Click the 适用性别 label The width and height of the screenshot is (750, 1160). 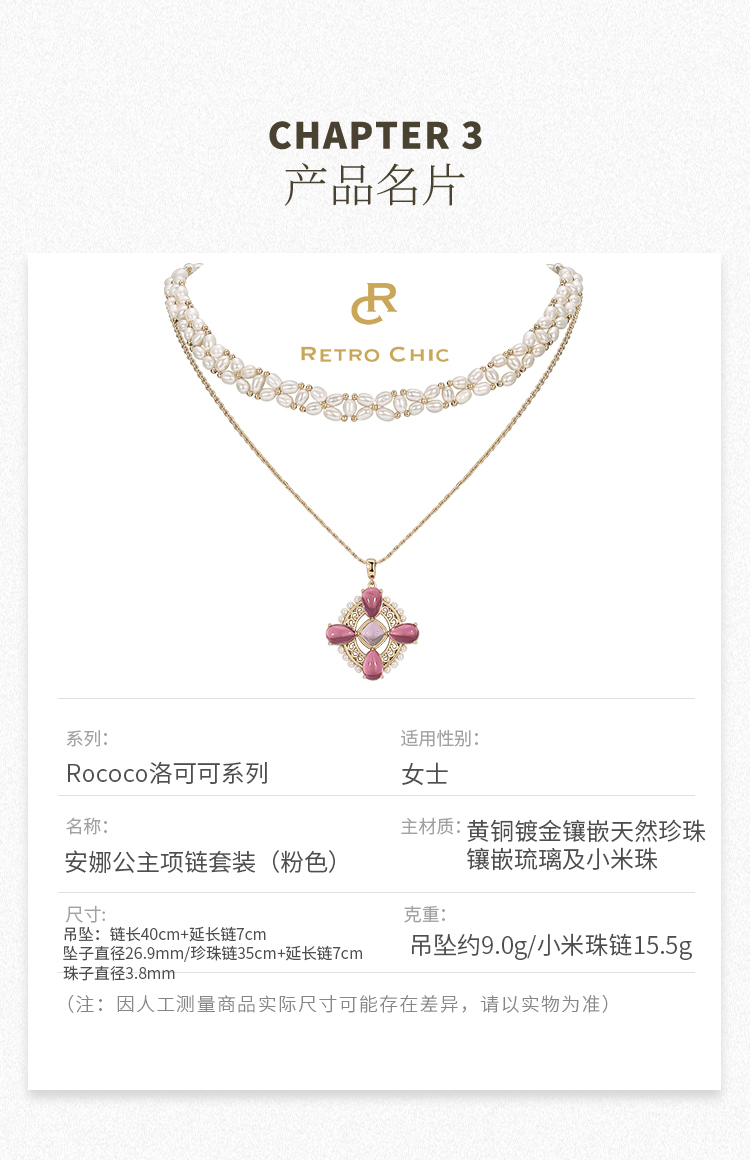[x=440, y=738]
